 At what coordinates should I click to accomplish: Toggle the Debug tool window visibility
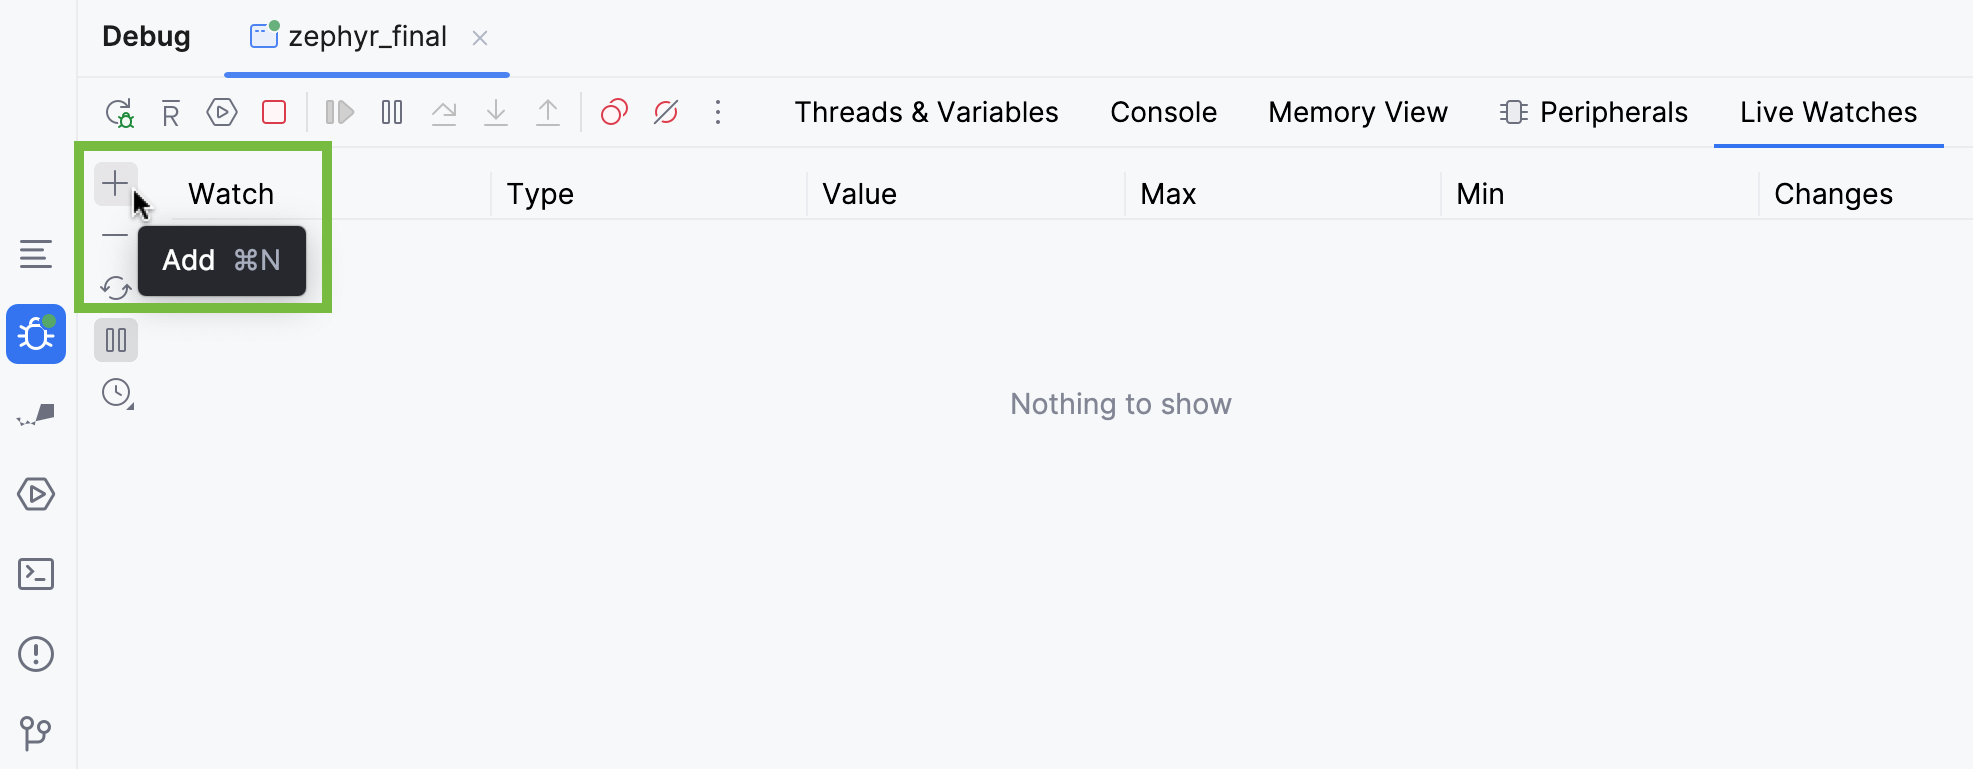point(36,335)
